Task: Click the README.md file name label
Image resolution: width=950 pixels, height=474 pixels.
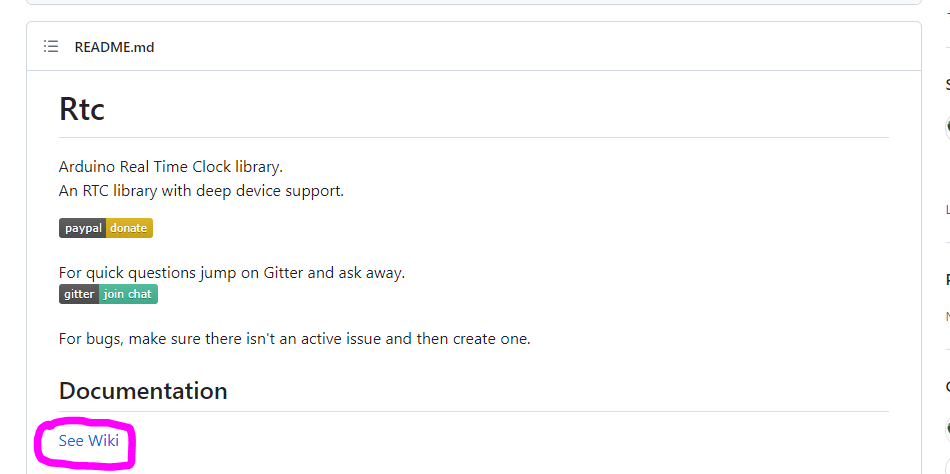Action: tap(115, 47)
